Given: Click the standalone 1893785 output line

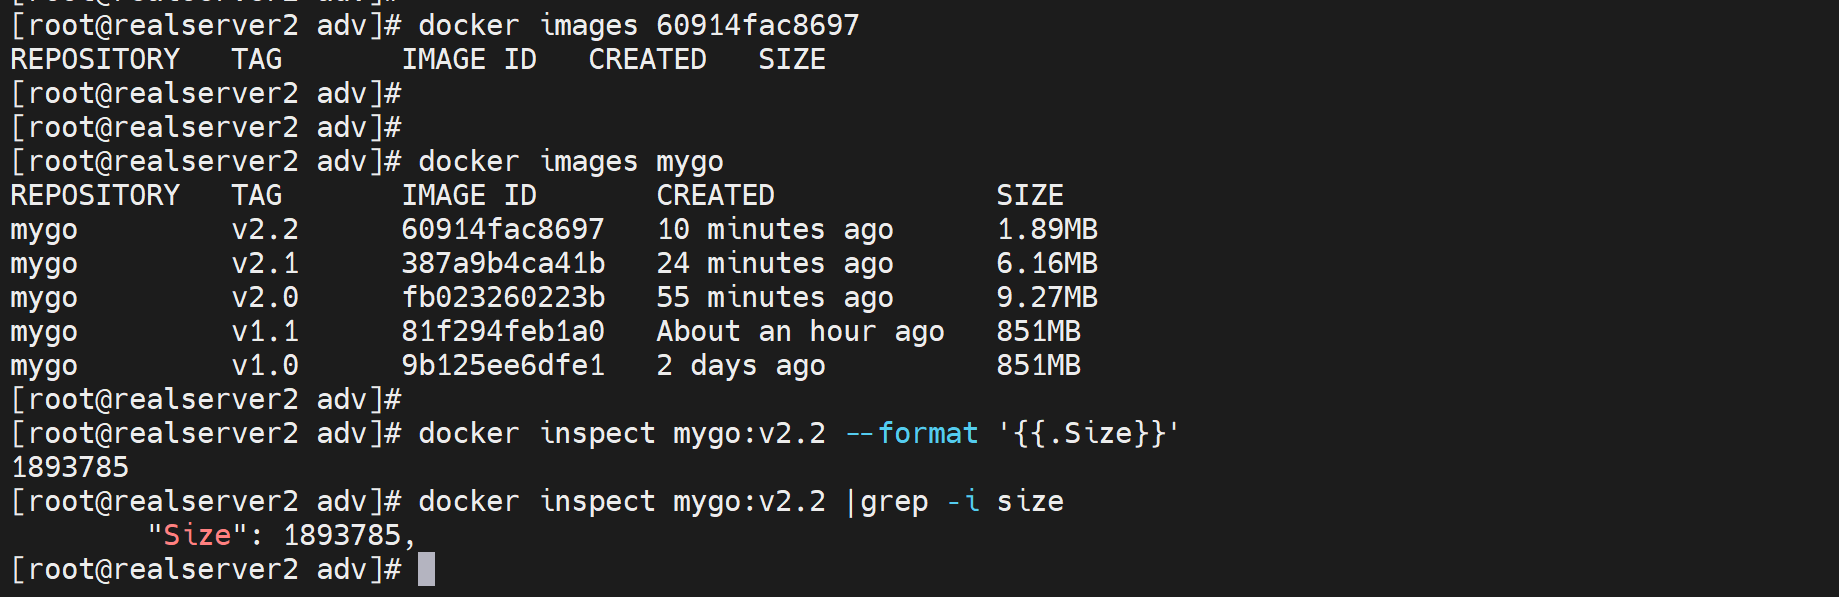Looking at the screenshot, I should (70, 467).
